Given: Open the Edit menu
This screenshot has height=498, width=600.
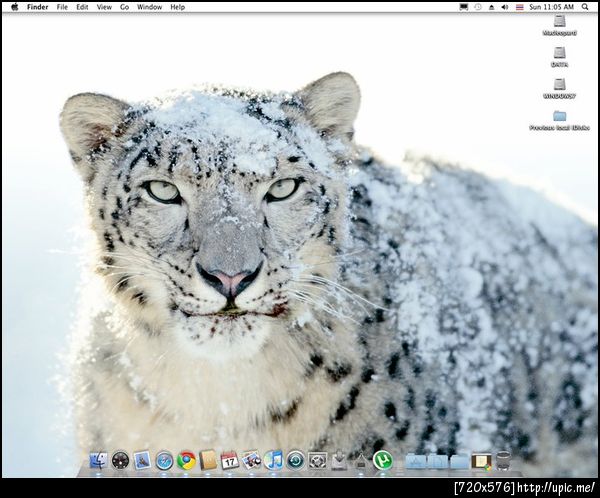Looking at the screenshot, I should click(x=82, y=7).
